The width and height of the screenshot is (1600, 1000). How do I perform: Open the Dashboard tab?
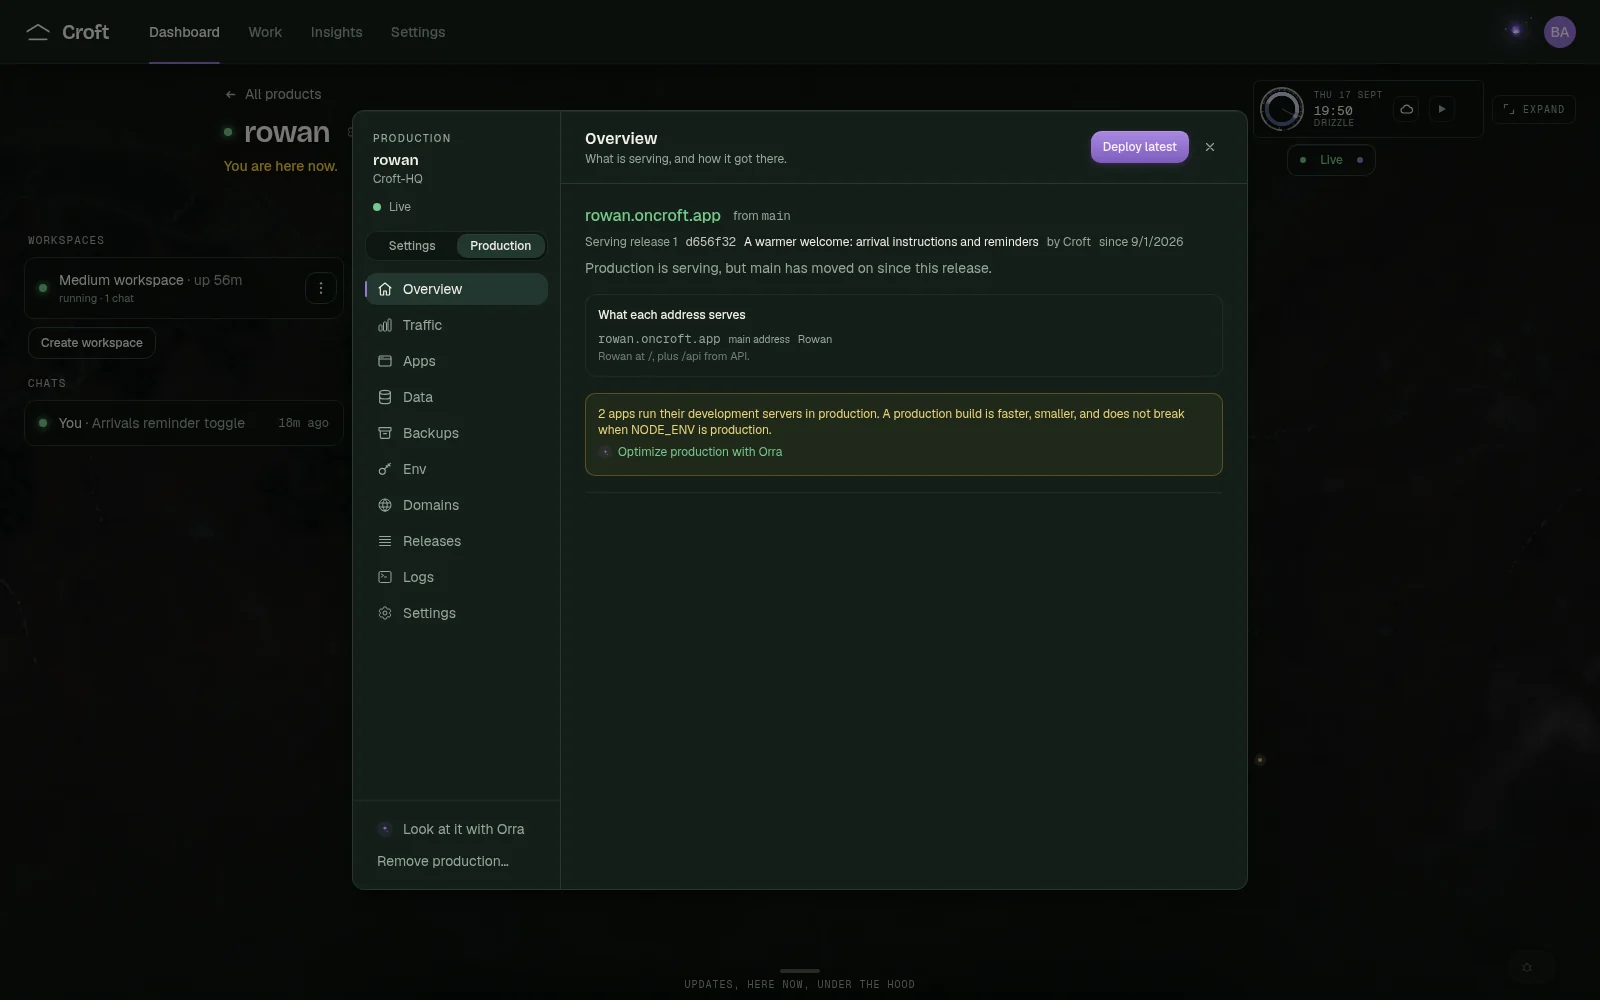pos(184,32)
